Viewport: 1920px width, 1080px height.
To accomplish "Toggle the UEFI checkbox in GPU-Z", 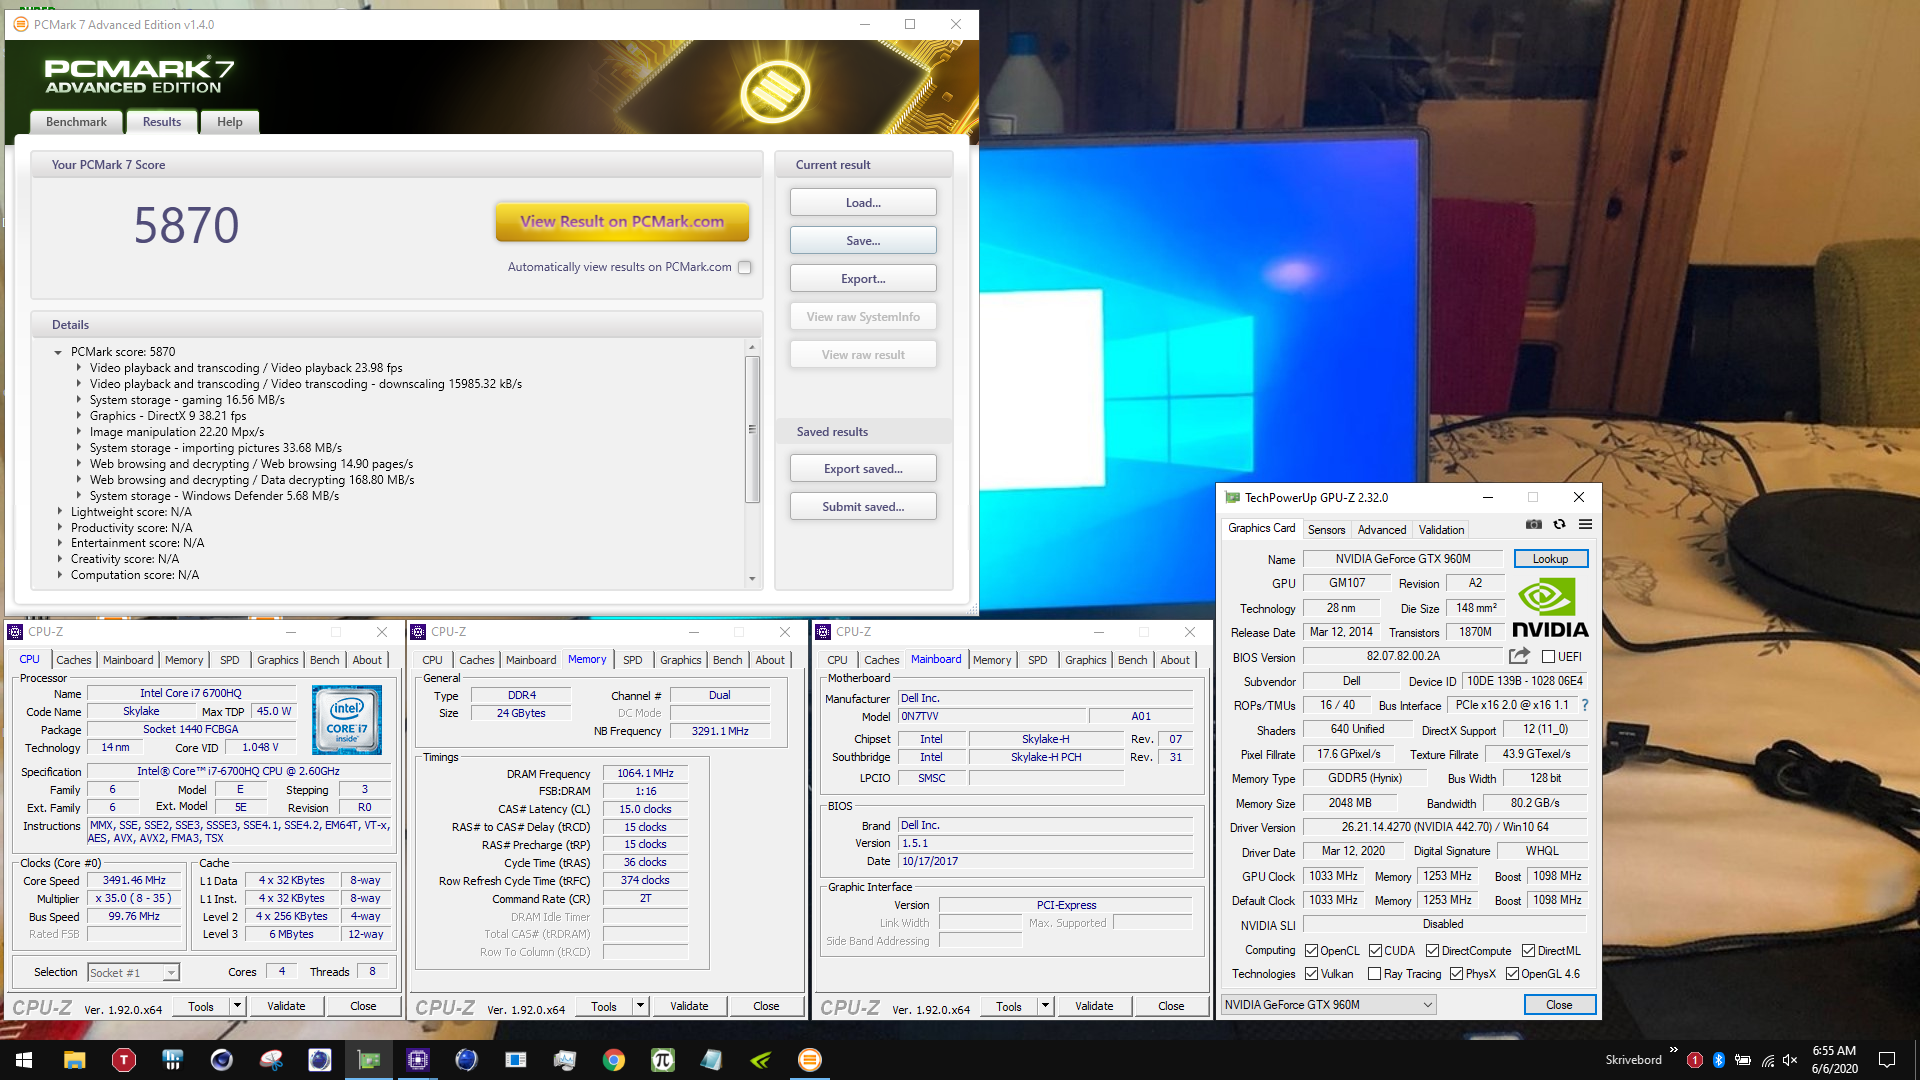I will (1548, 657).
